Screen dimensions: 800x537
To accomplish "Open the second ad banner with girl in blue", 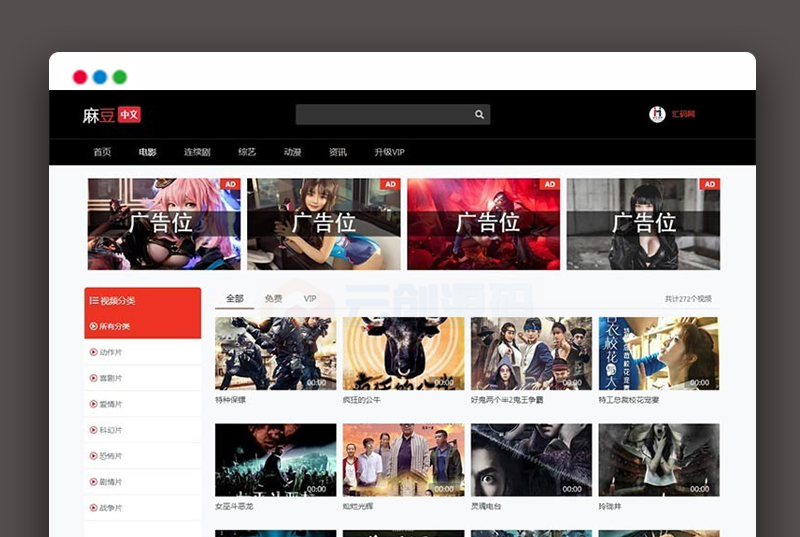I will (323, 224).
